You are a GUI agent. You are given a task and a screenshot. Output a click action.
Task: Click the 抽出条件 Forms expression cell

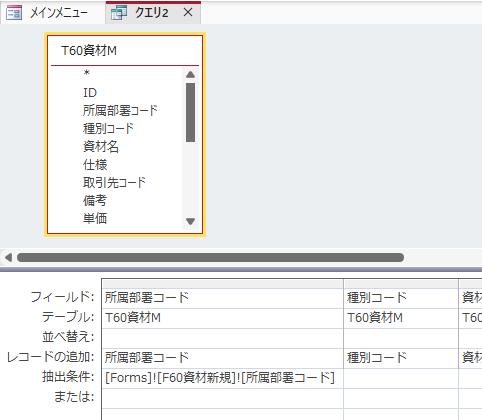coord(222,378)
